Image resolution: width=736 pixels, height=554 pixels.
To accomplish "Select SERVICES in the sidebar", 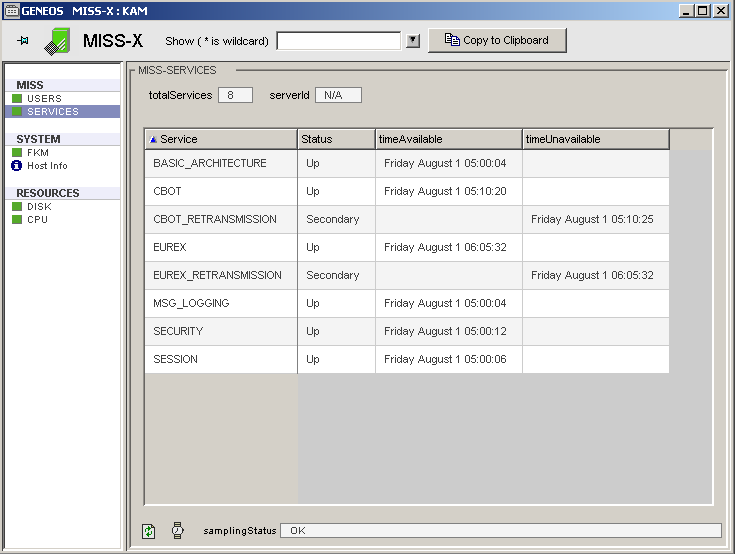I will (x=52, y=112).
